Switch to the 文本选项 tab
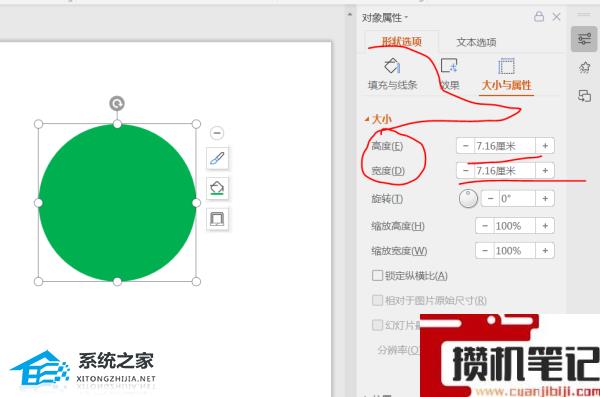 pyautogui.click(x=476, y=42)
